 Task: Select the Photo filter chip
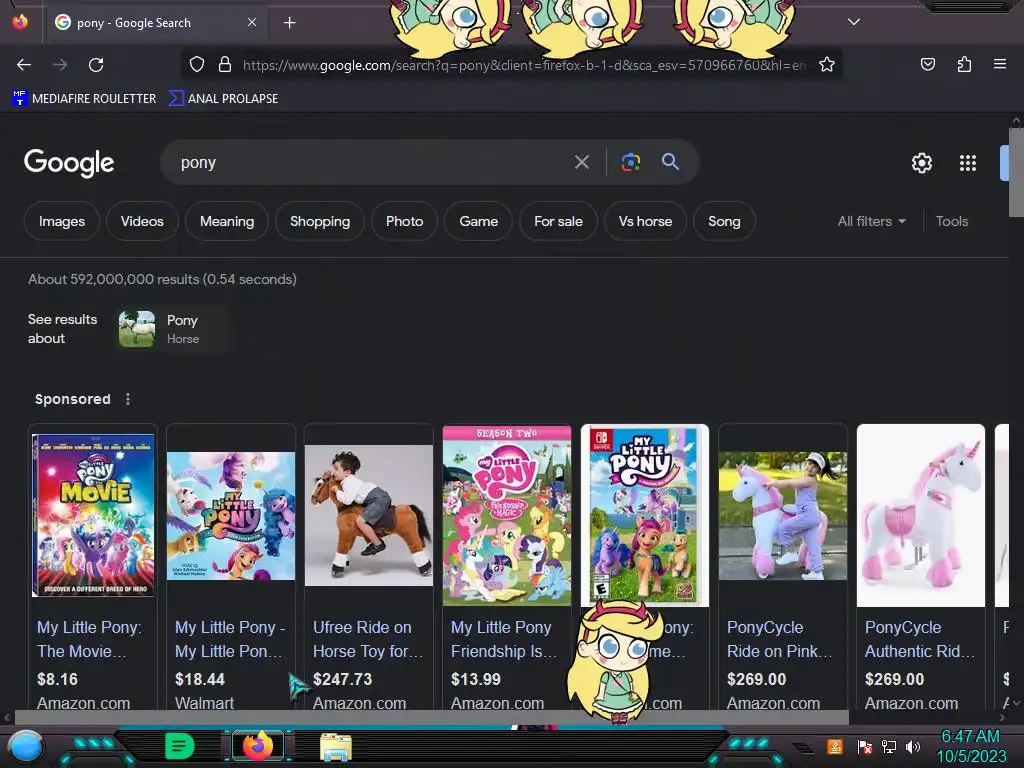pos(404,221)
